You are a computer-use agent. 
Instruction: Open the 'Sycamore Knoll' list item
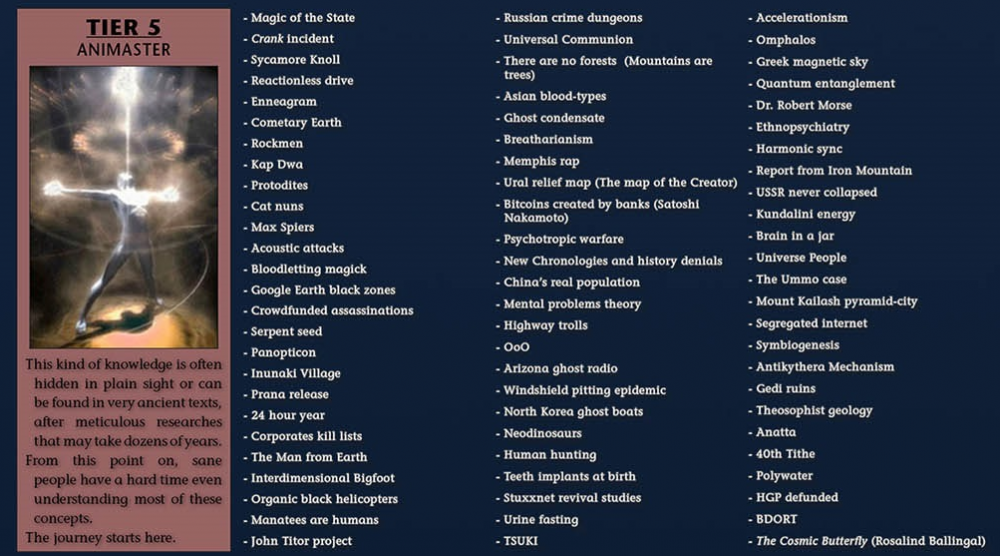295,60
